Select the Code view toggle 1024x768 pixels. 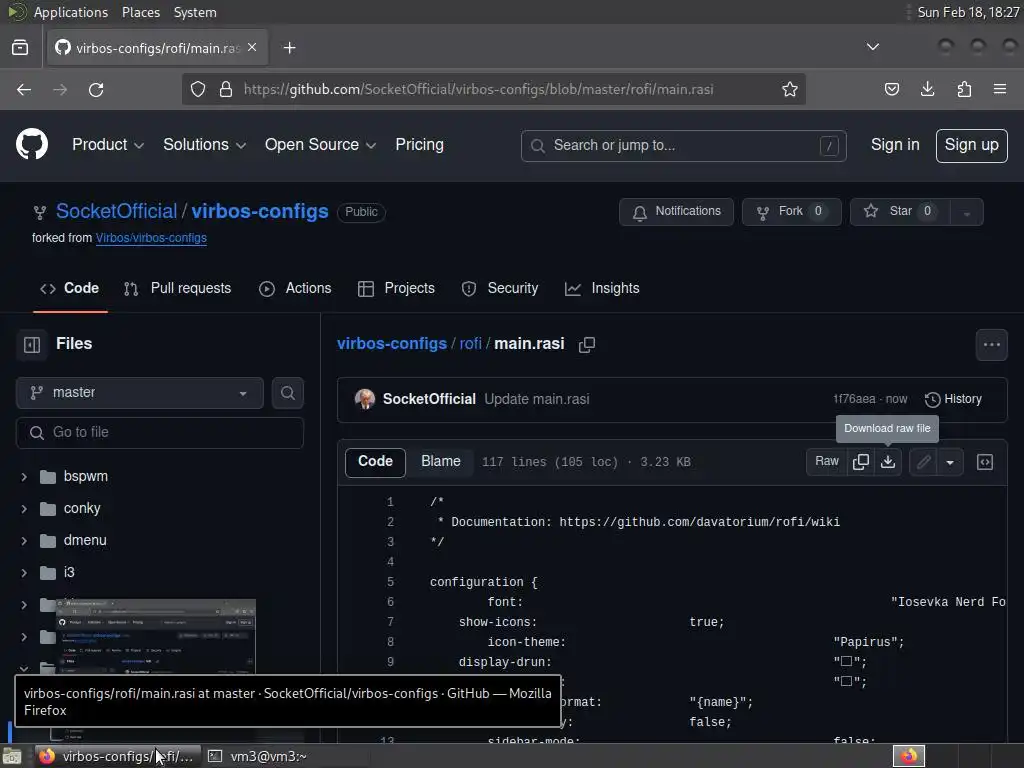(x=376, y=461)
